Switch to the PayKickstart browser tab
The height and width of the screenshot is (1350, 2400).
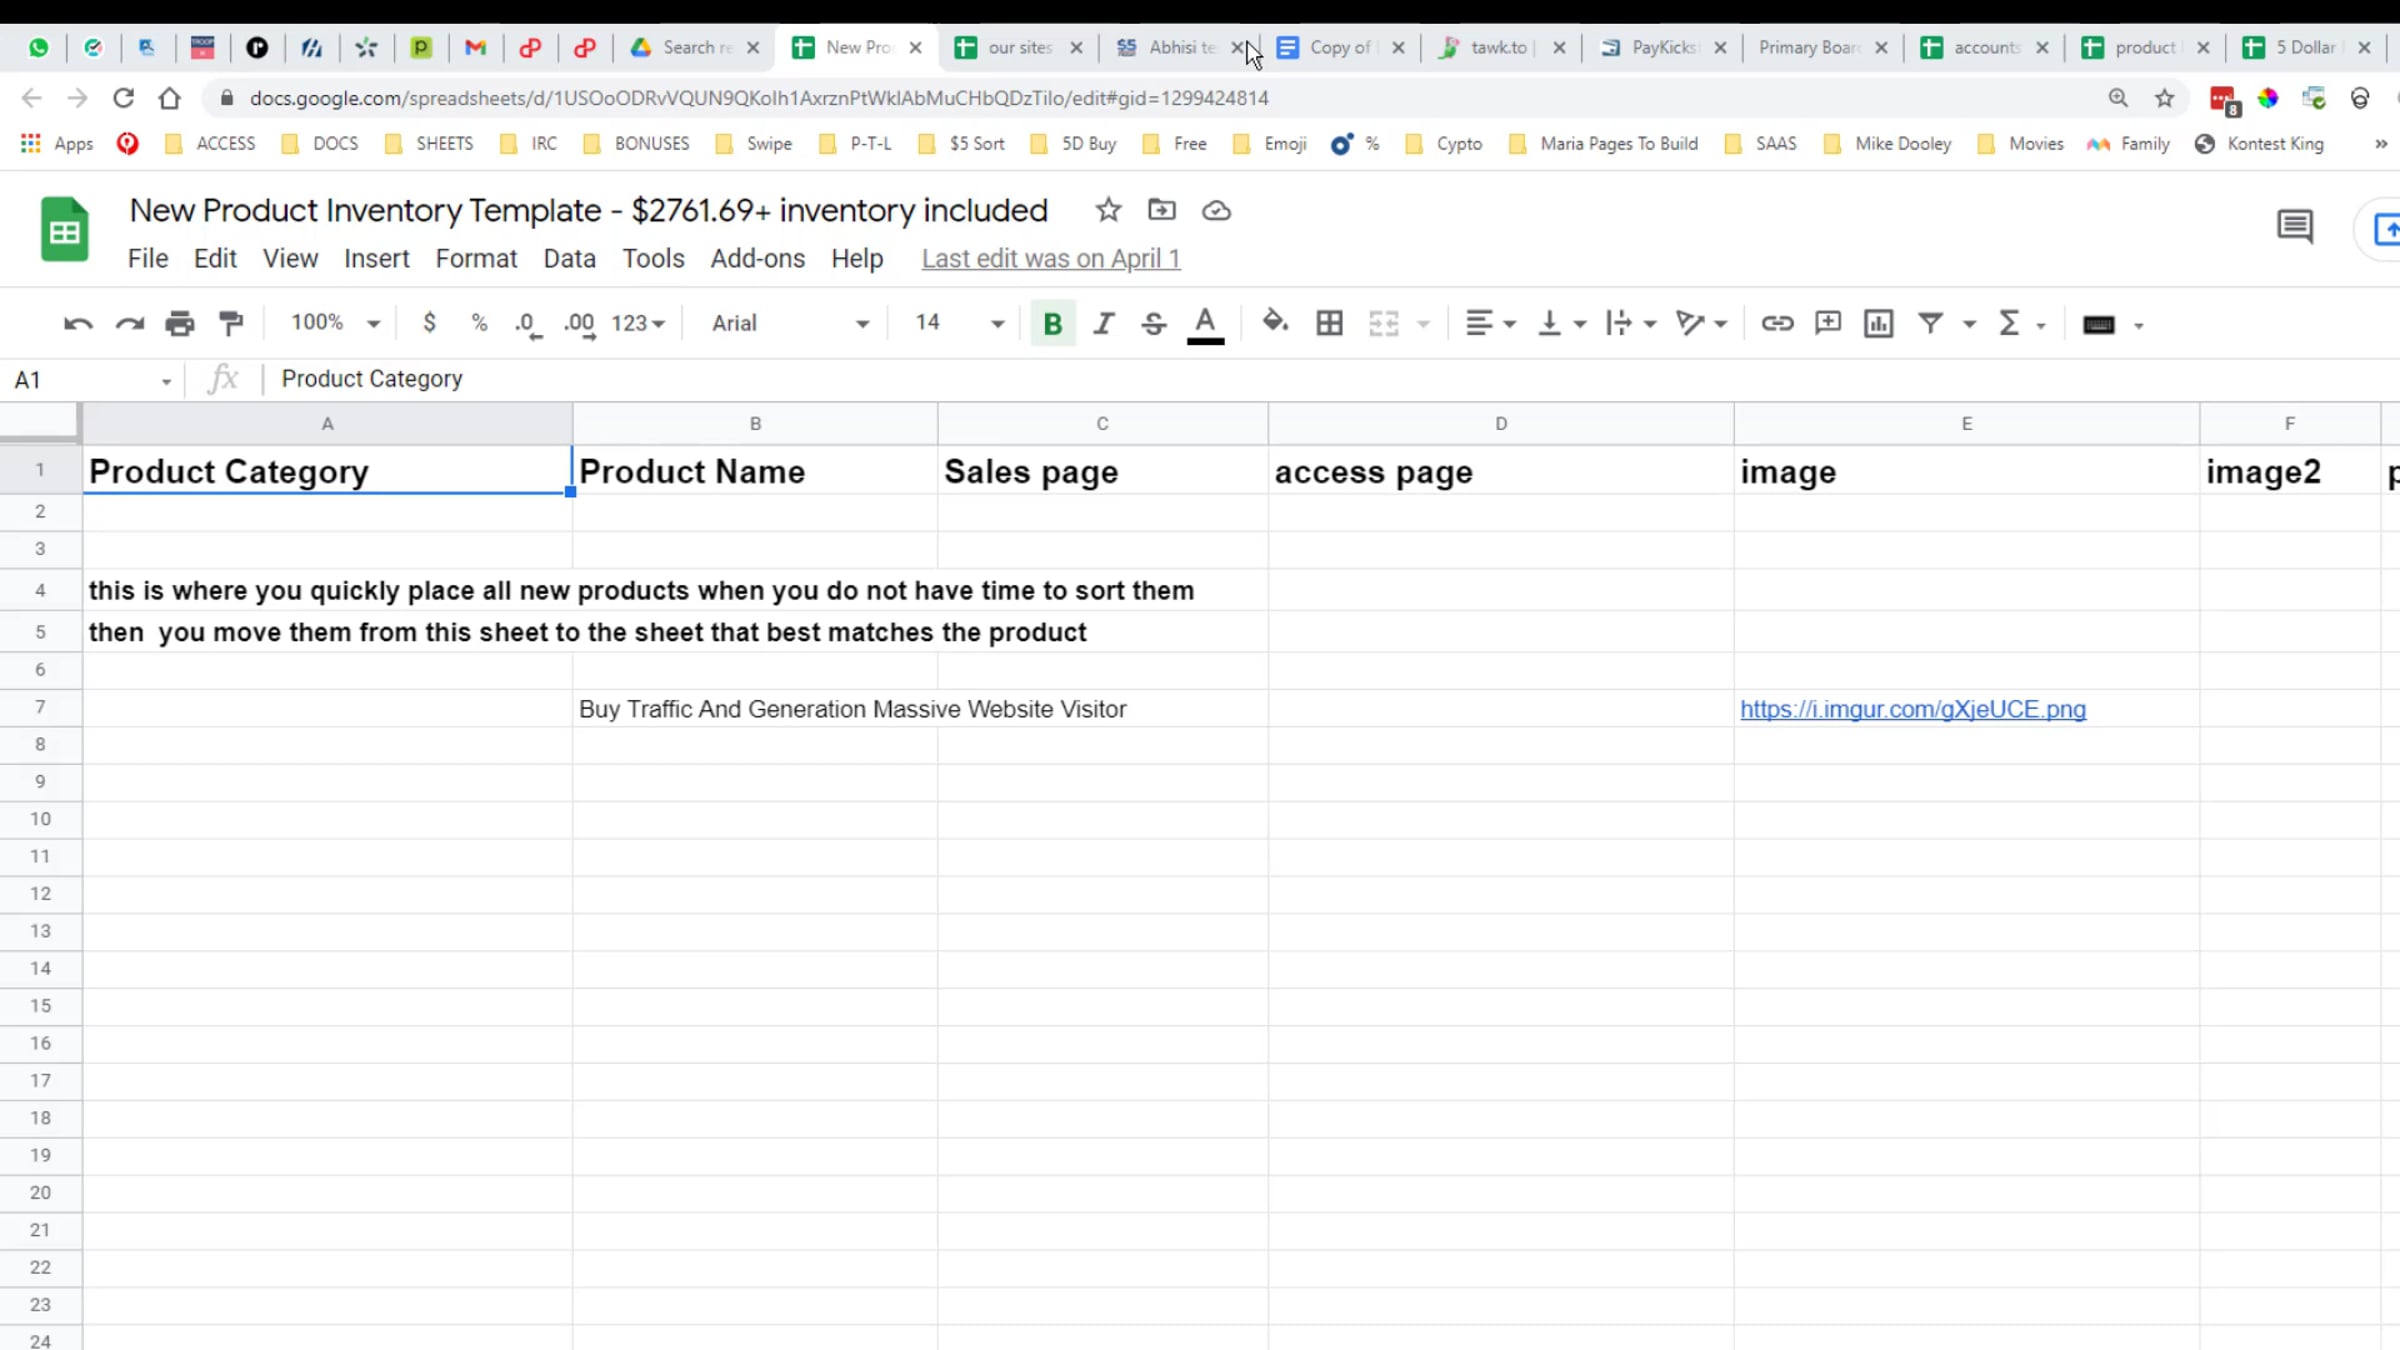pyautogui.click(x=1662, y=47)
